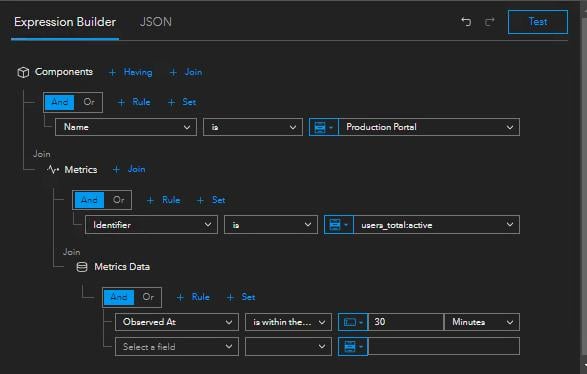Switch to the Expression Builder tab
The width and height of the screenshot is (587, 374).
click(x=65, y=22)
